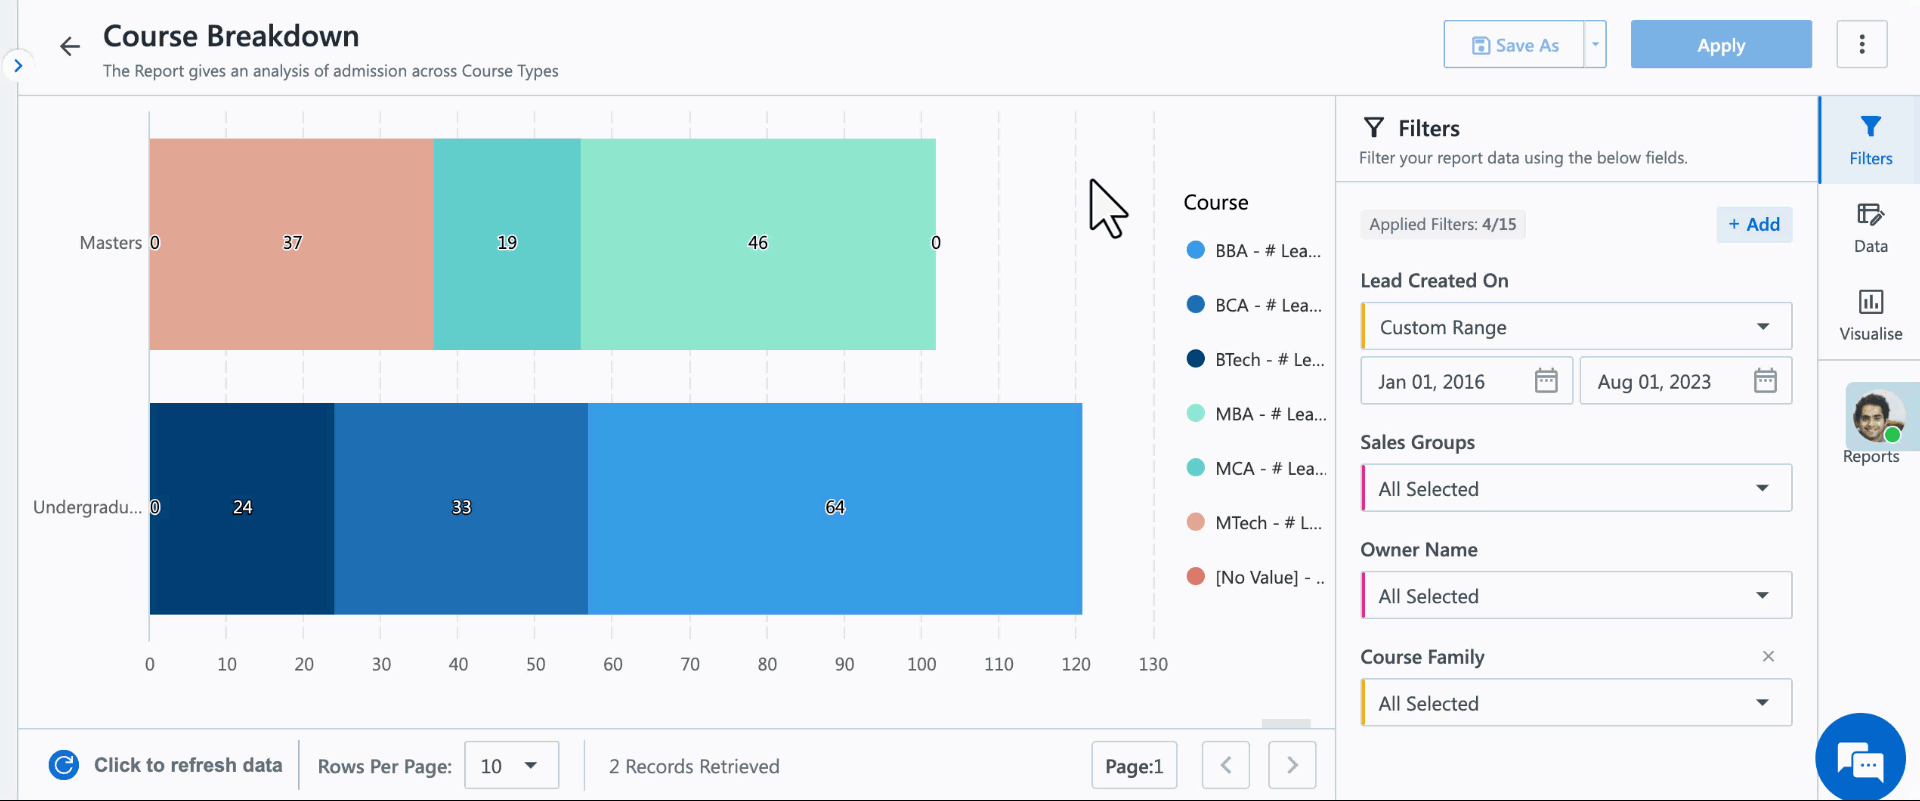This screenshot has height=801, width=1920.
Task: Open the Sales Groups dropdown
Action: point(1576,489)
